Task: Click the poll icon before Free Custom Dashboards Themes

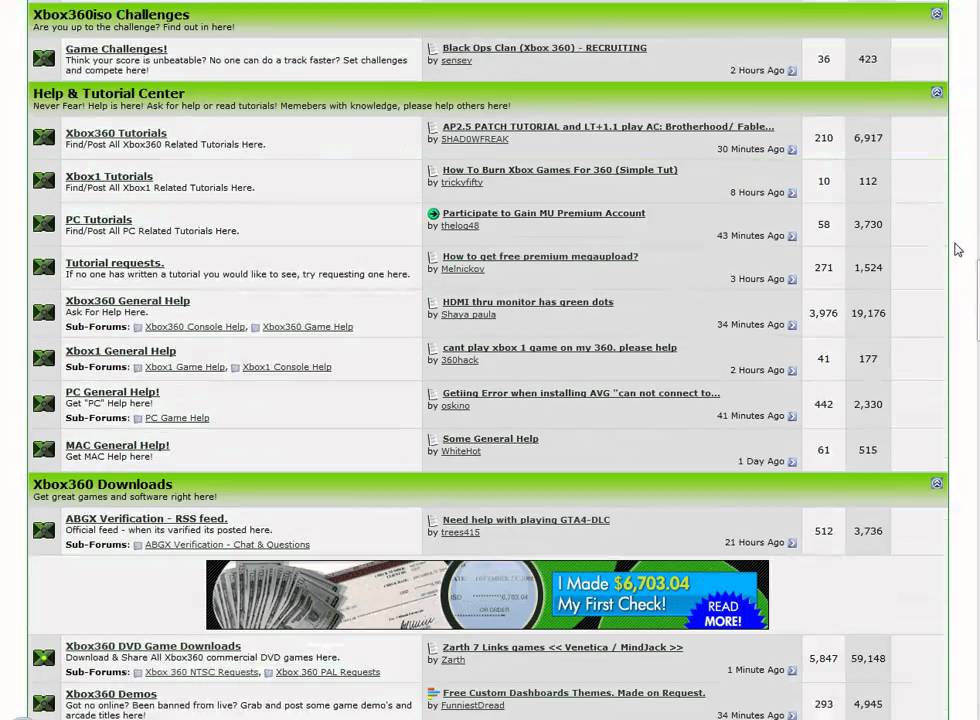Action: pyautogui.click(x=433, y=692)
